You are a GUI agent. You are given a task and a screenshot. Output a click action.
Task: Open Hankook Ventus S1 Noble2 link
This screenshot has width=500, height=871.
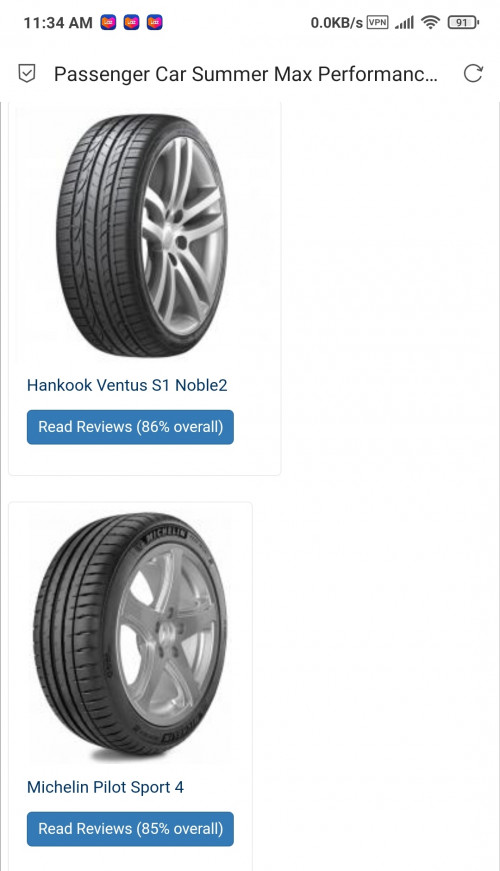click(127, 385)
